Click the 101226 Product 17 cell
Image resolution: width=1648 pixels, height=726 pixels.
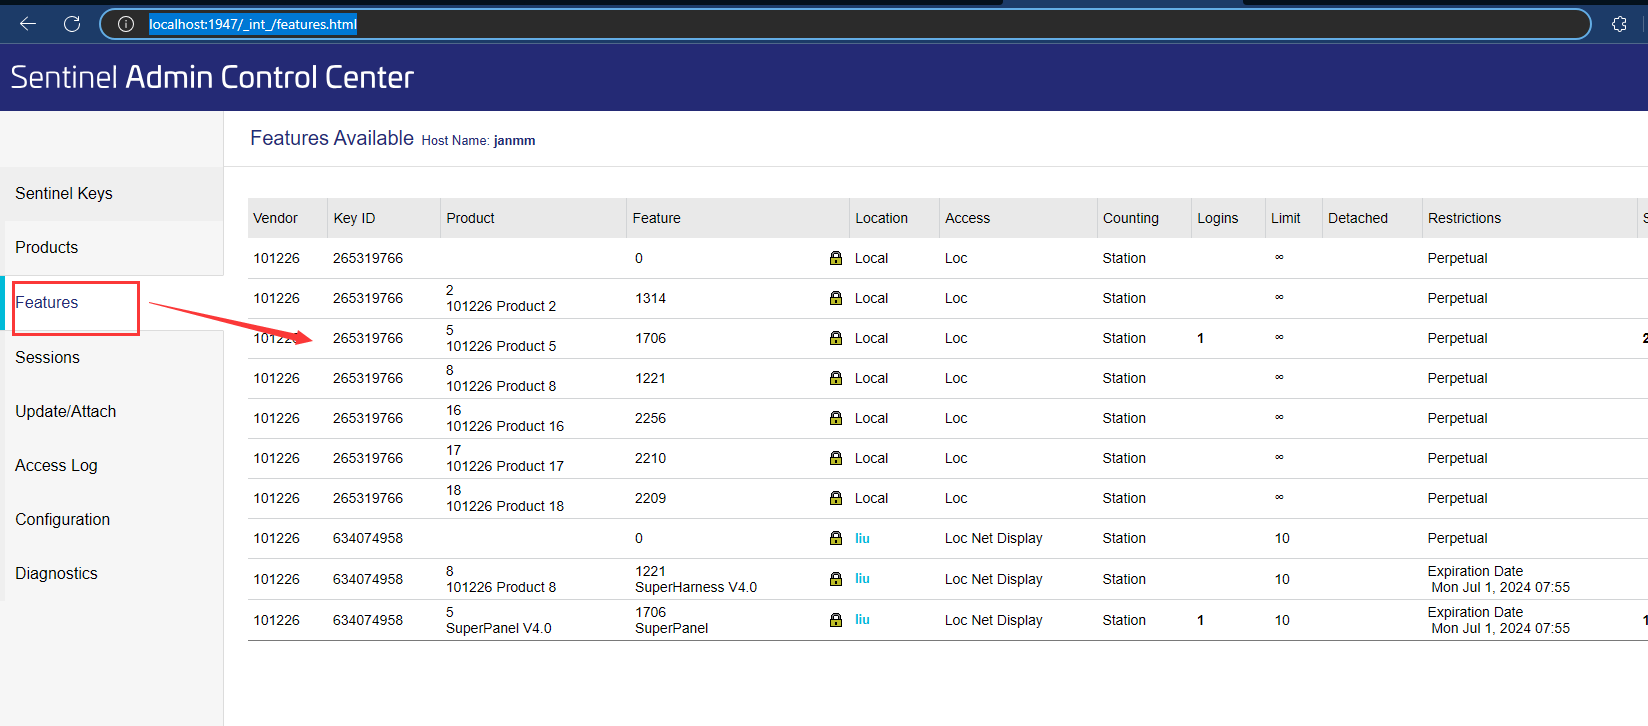coord(505,458)
